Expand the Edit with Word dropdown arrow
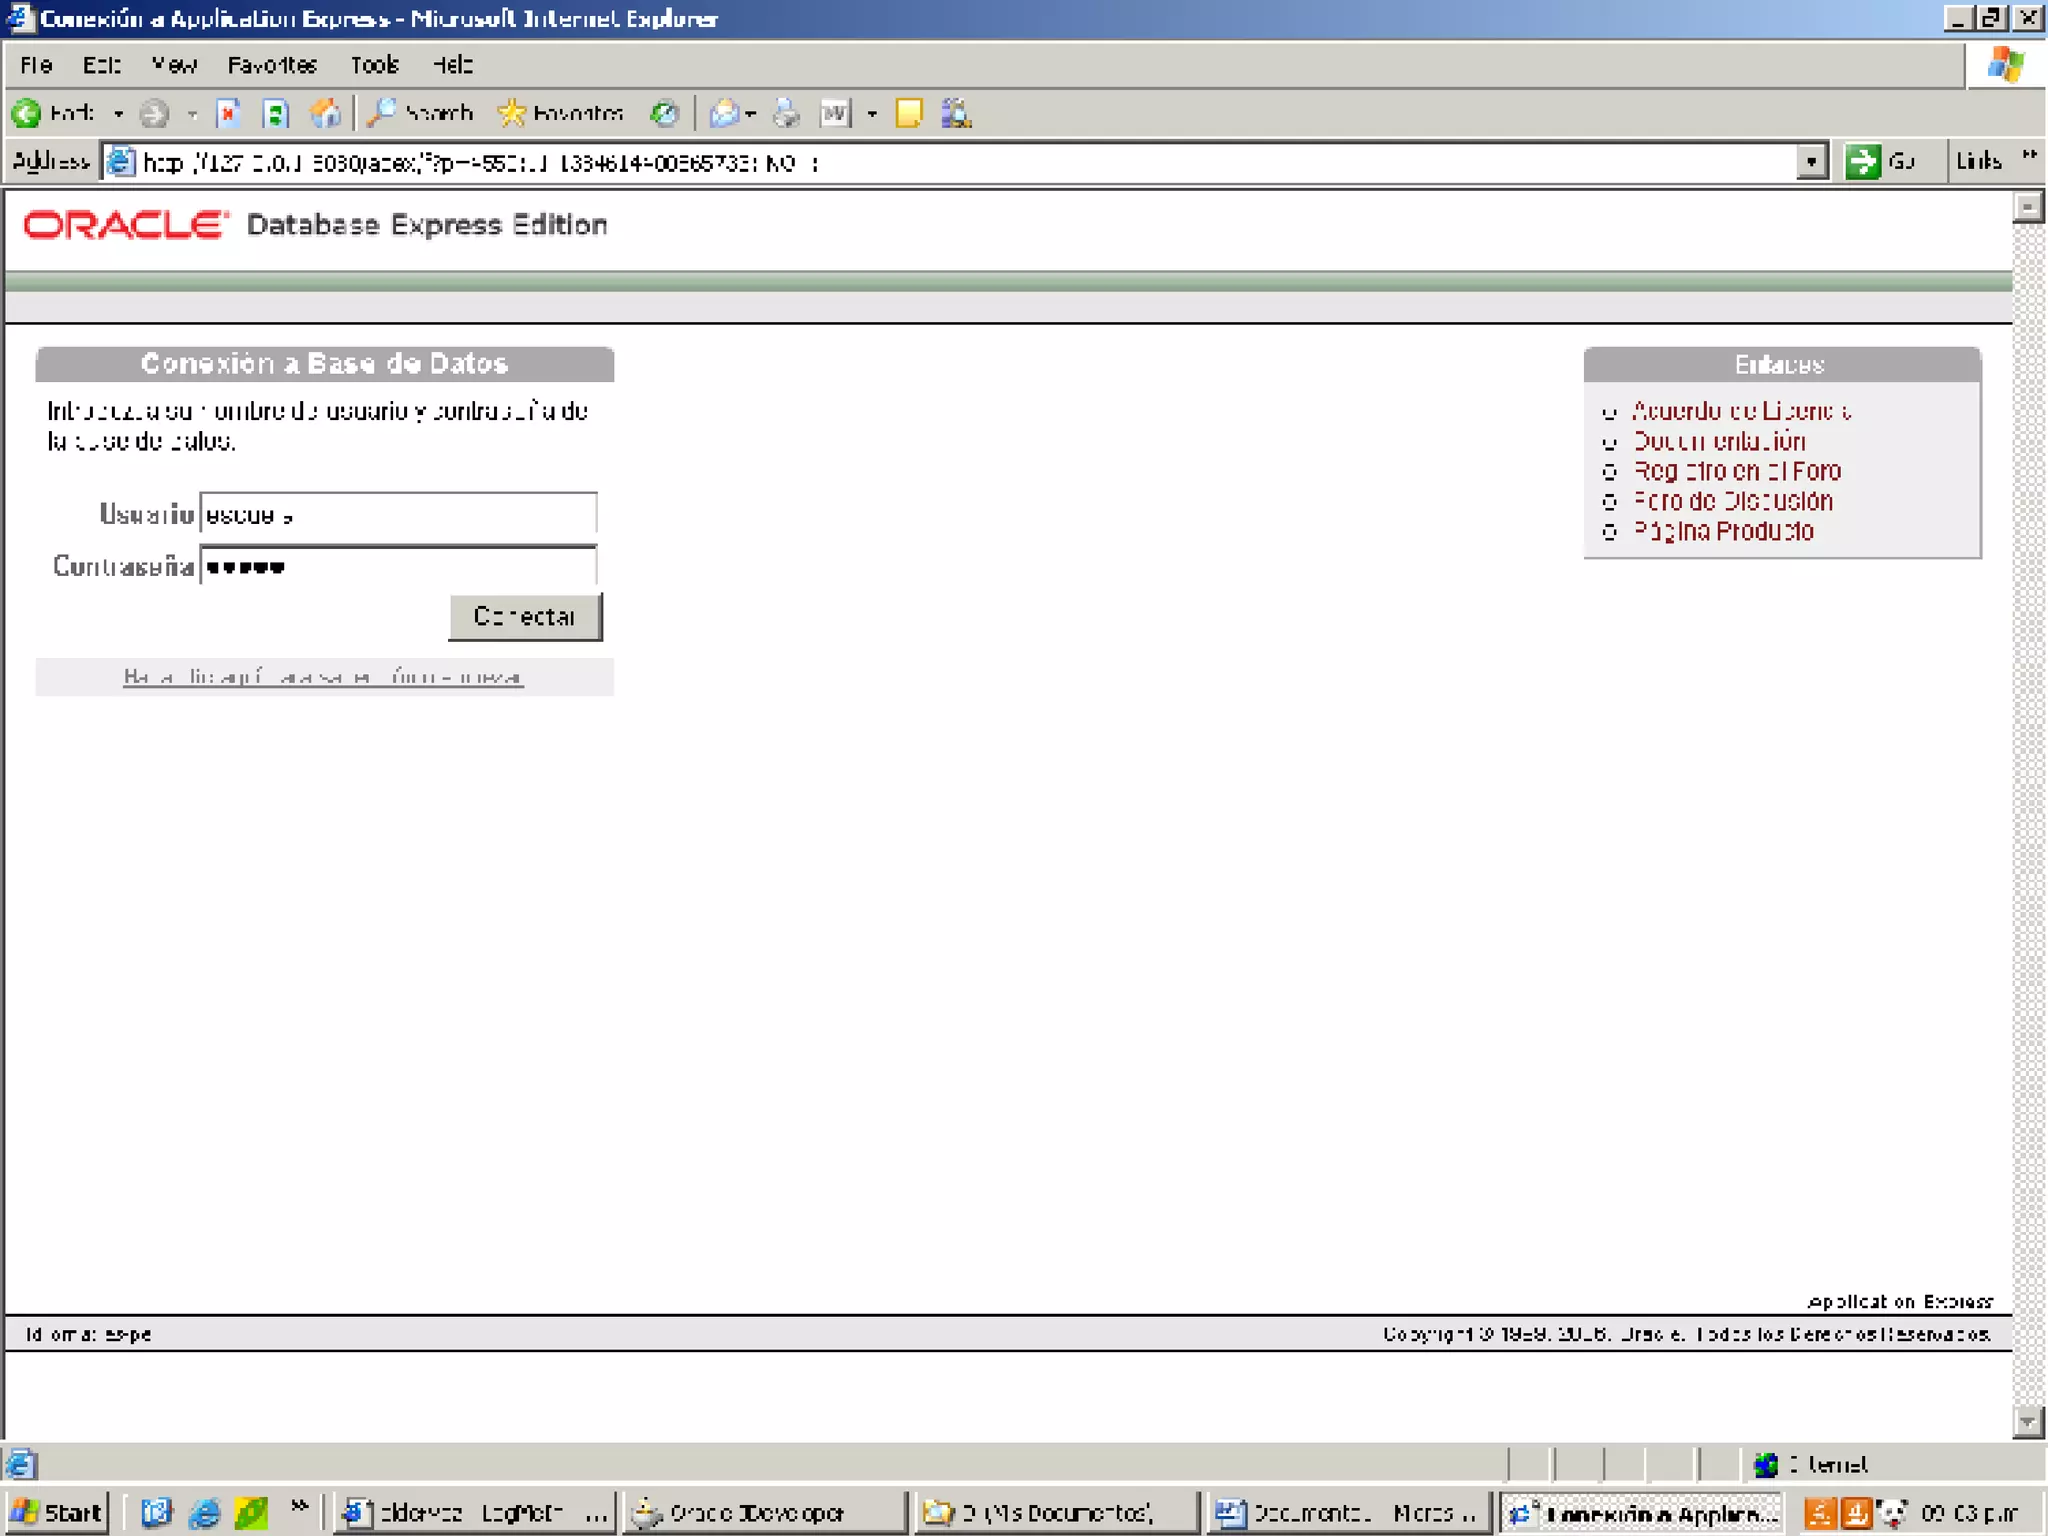Image resolution: width=2048 pixels, height=1536 pixels. 872,114
